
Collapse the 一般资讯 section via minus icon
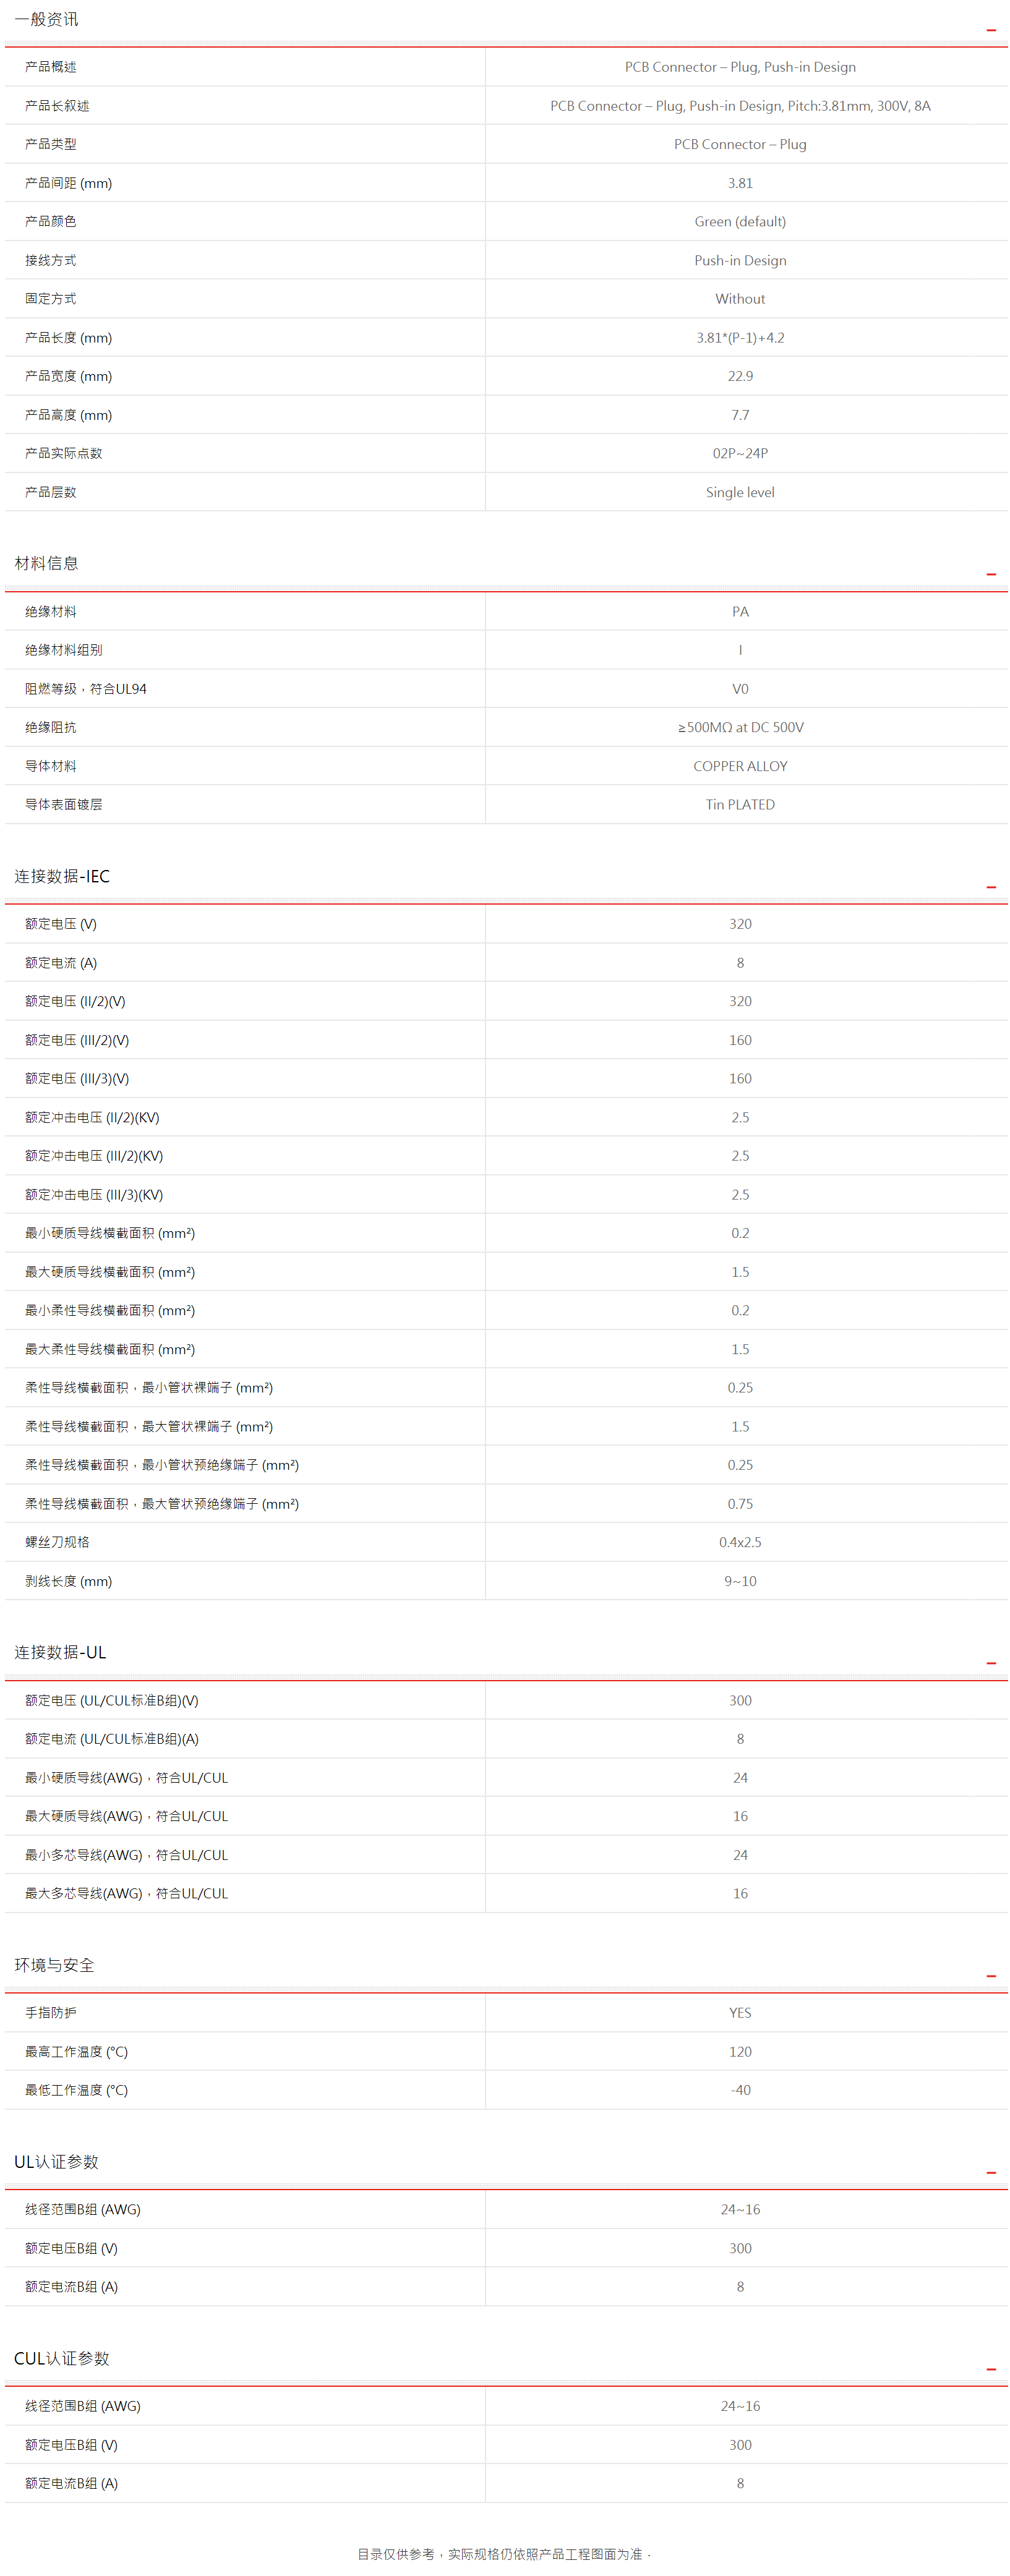[x=991, y=30]
